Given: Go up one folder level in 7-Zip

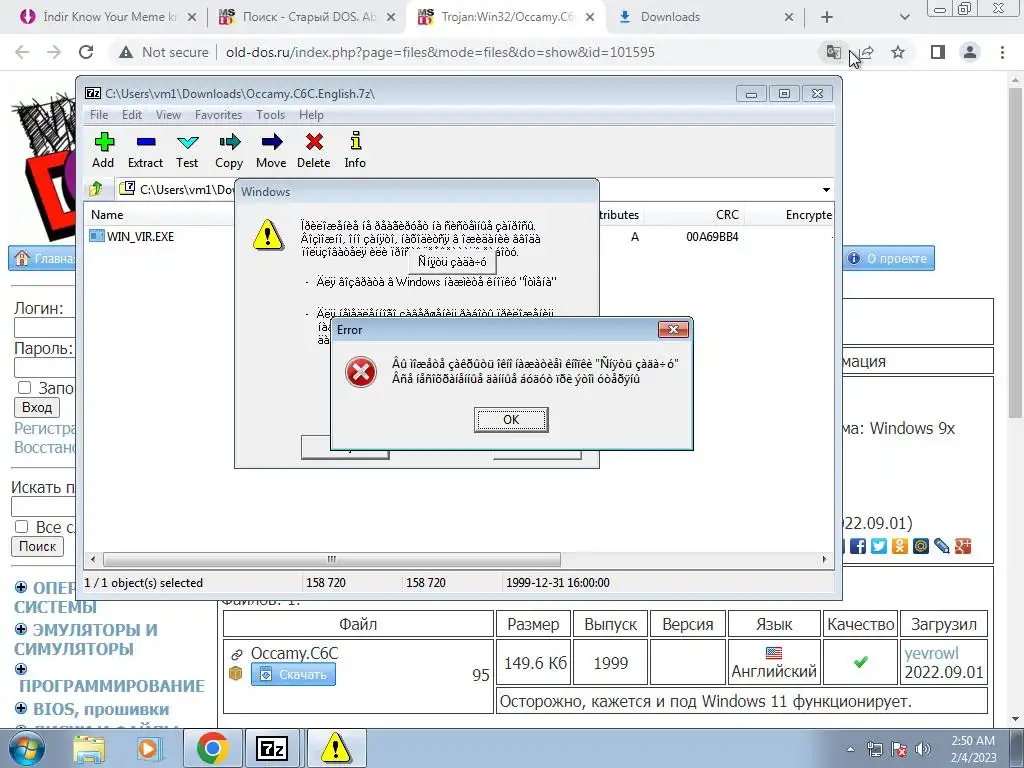Looking at the screenshot, I should point(96,189).
